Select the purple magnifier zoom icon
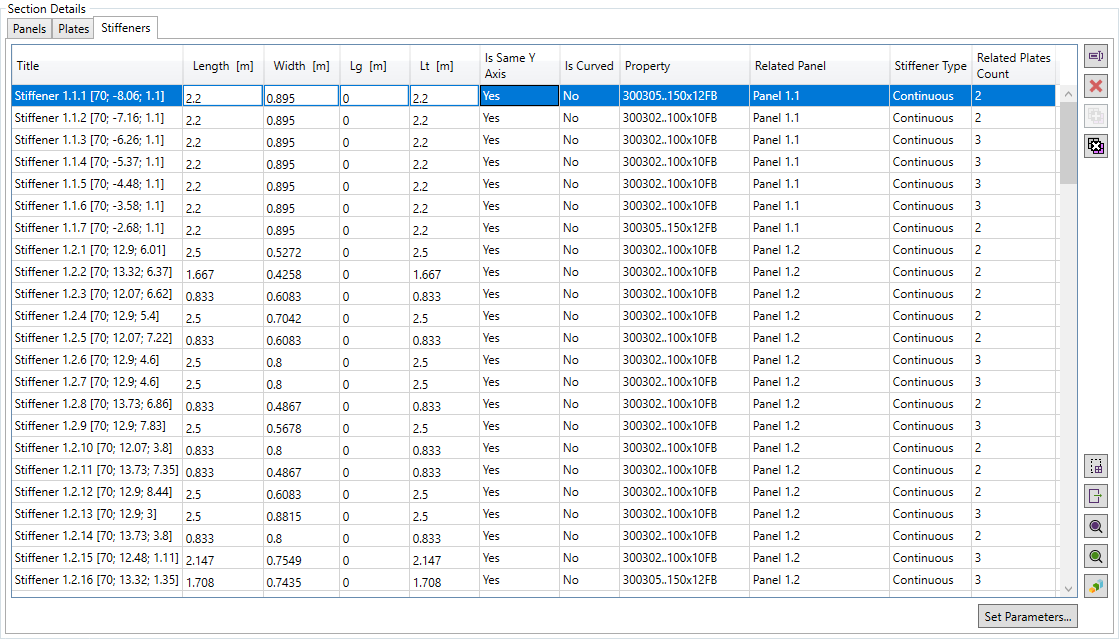Screen dimensions: 1119x639 (1095, 526)
